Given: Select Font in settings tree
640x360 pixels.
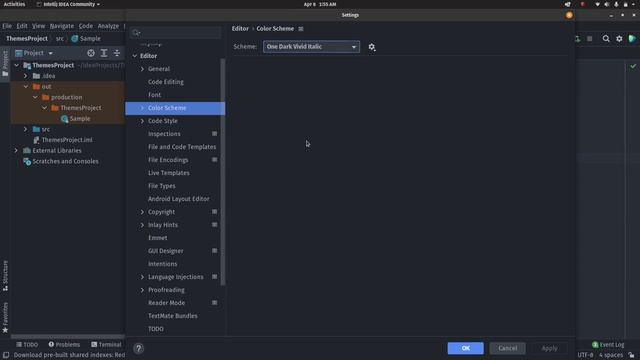Looking at the screenshot, I should tap(154, 95).
